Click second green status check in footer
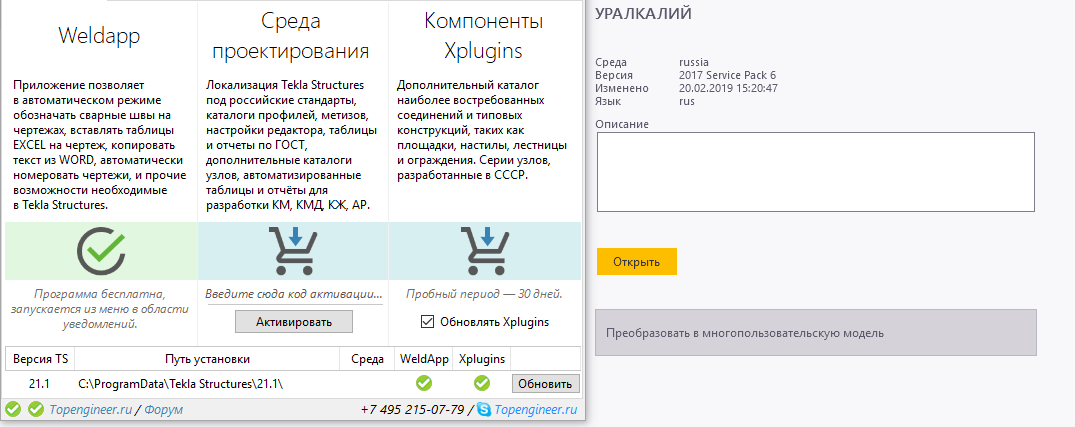Image resolution: width=1075 pixels, height=427 pixels. click(x=36, y=410)
